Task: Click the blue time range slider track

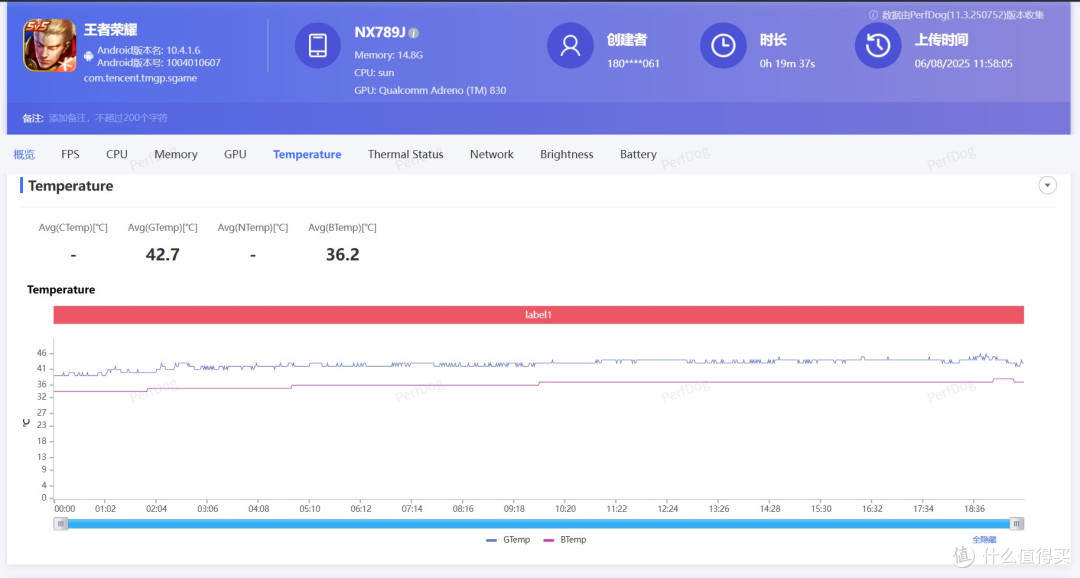Action: (x=539, y=524)
